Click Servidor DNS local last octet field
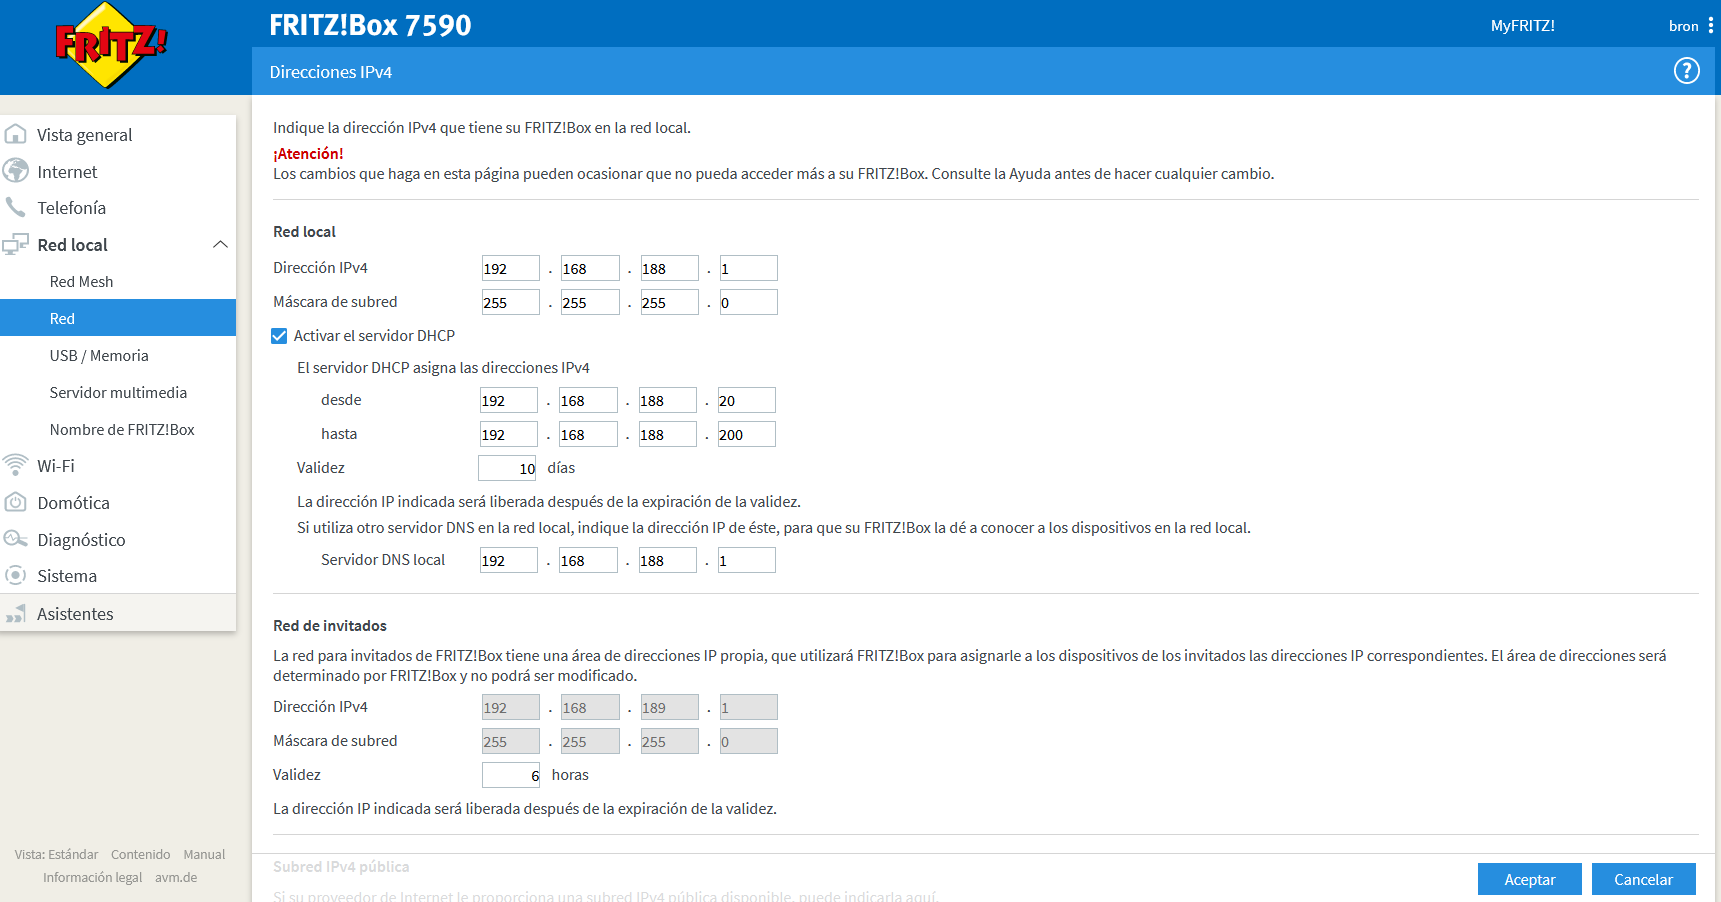The image size is (1721, 902). pos(746,560)
